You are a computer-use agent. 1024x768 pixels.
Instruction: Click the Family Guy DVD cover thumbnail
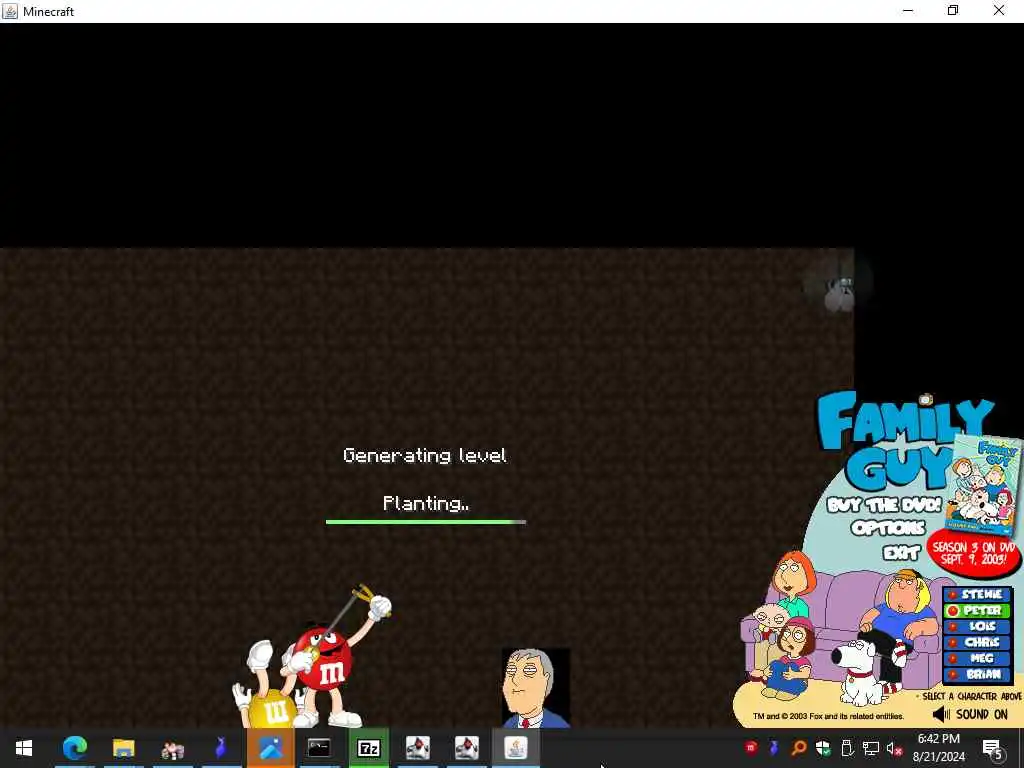[984, 487]
